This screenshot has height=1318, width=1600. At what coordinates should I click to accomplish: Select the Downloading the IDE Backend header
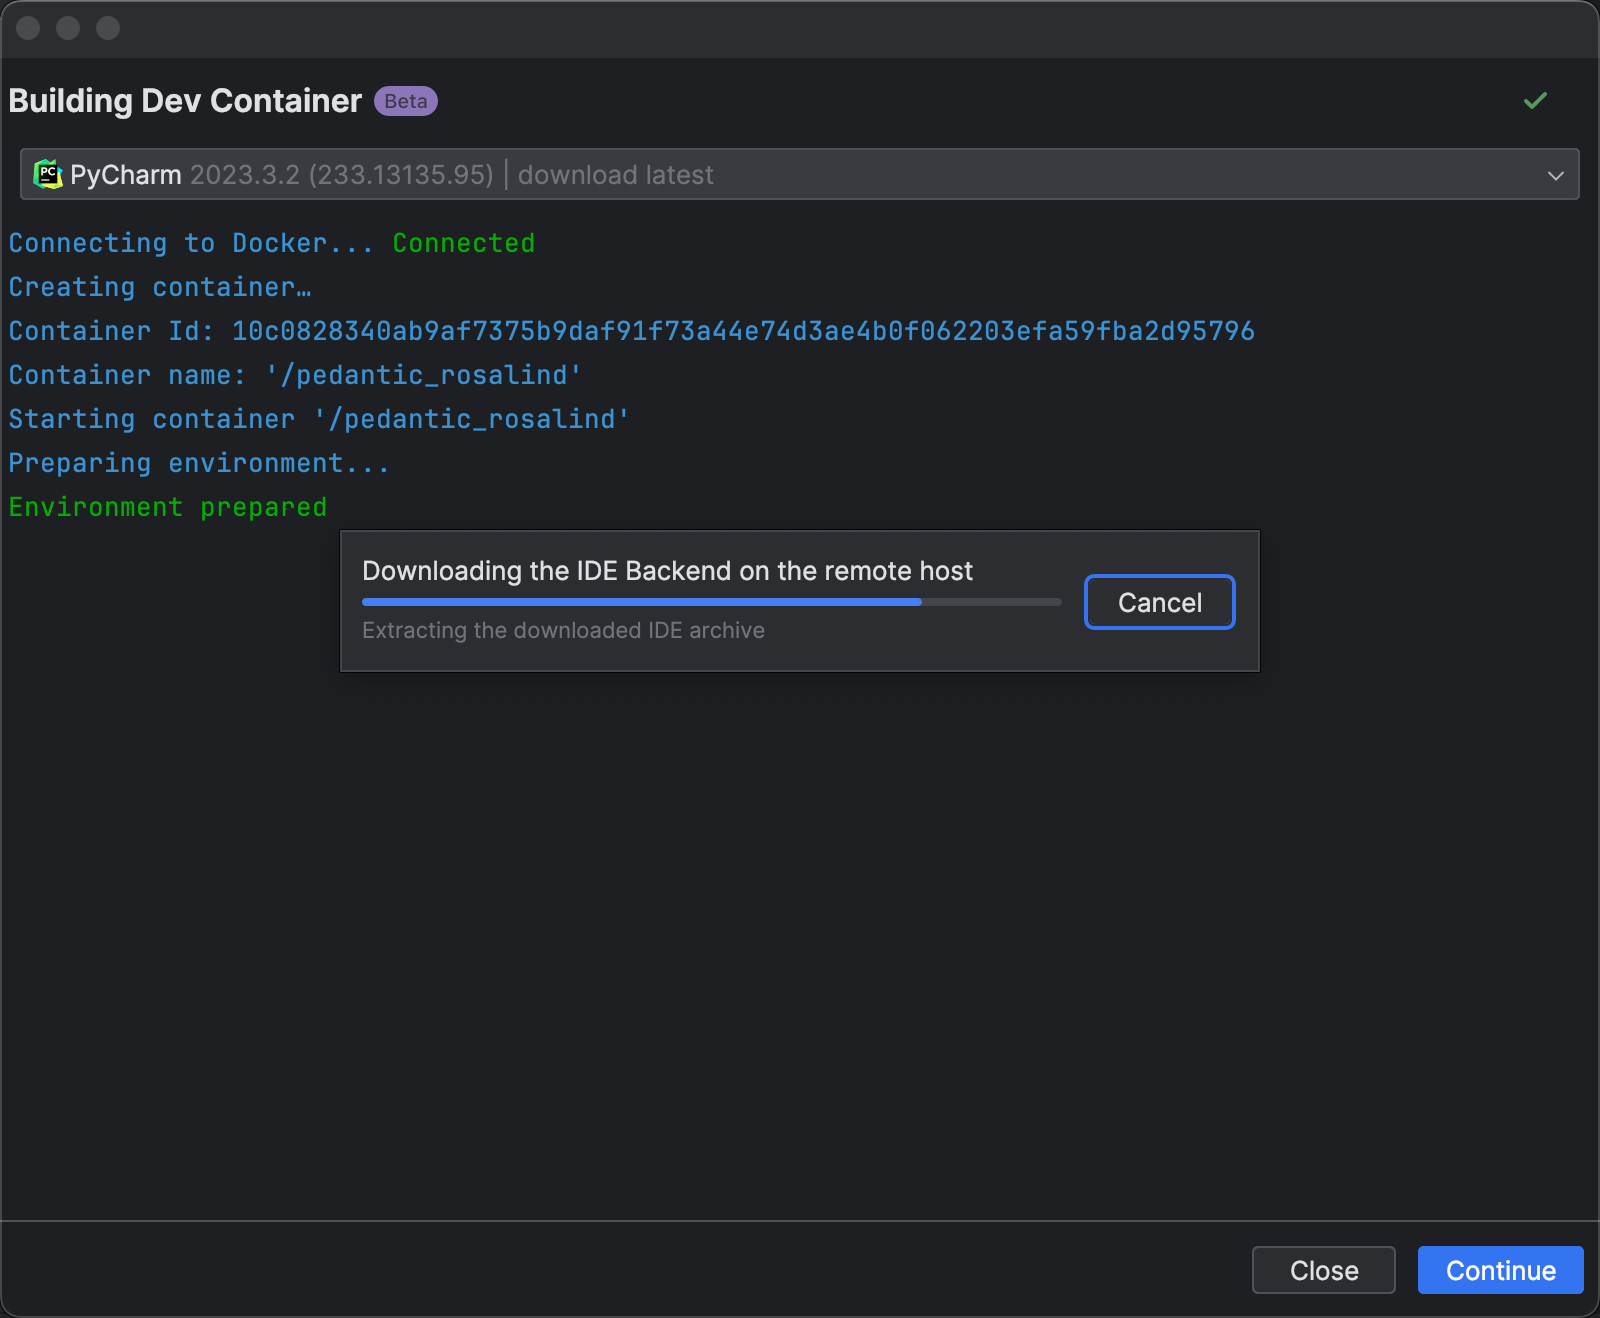(x=668, y=571)
